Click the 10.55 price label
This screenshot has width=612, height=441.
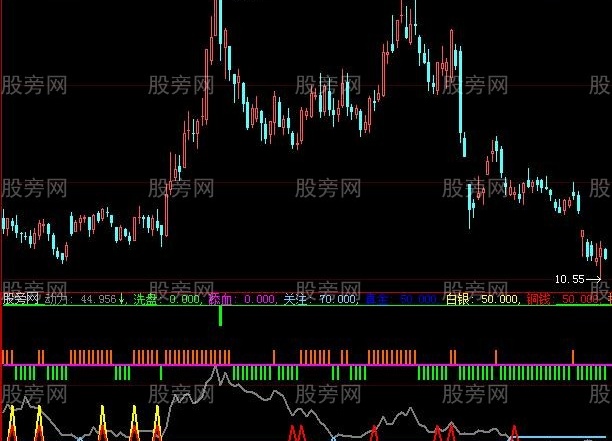(570, 279)
